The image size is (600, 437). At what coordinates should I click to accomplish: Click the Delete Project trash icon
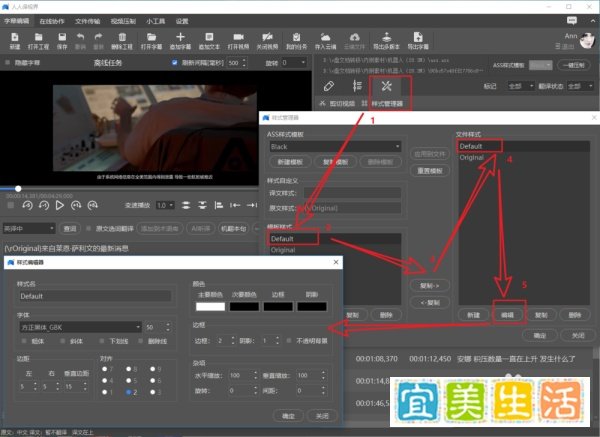point(122,37)
